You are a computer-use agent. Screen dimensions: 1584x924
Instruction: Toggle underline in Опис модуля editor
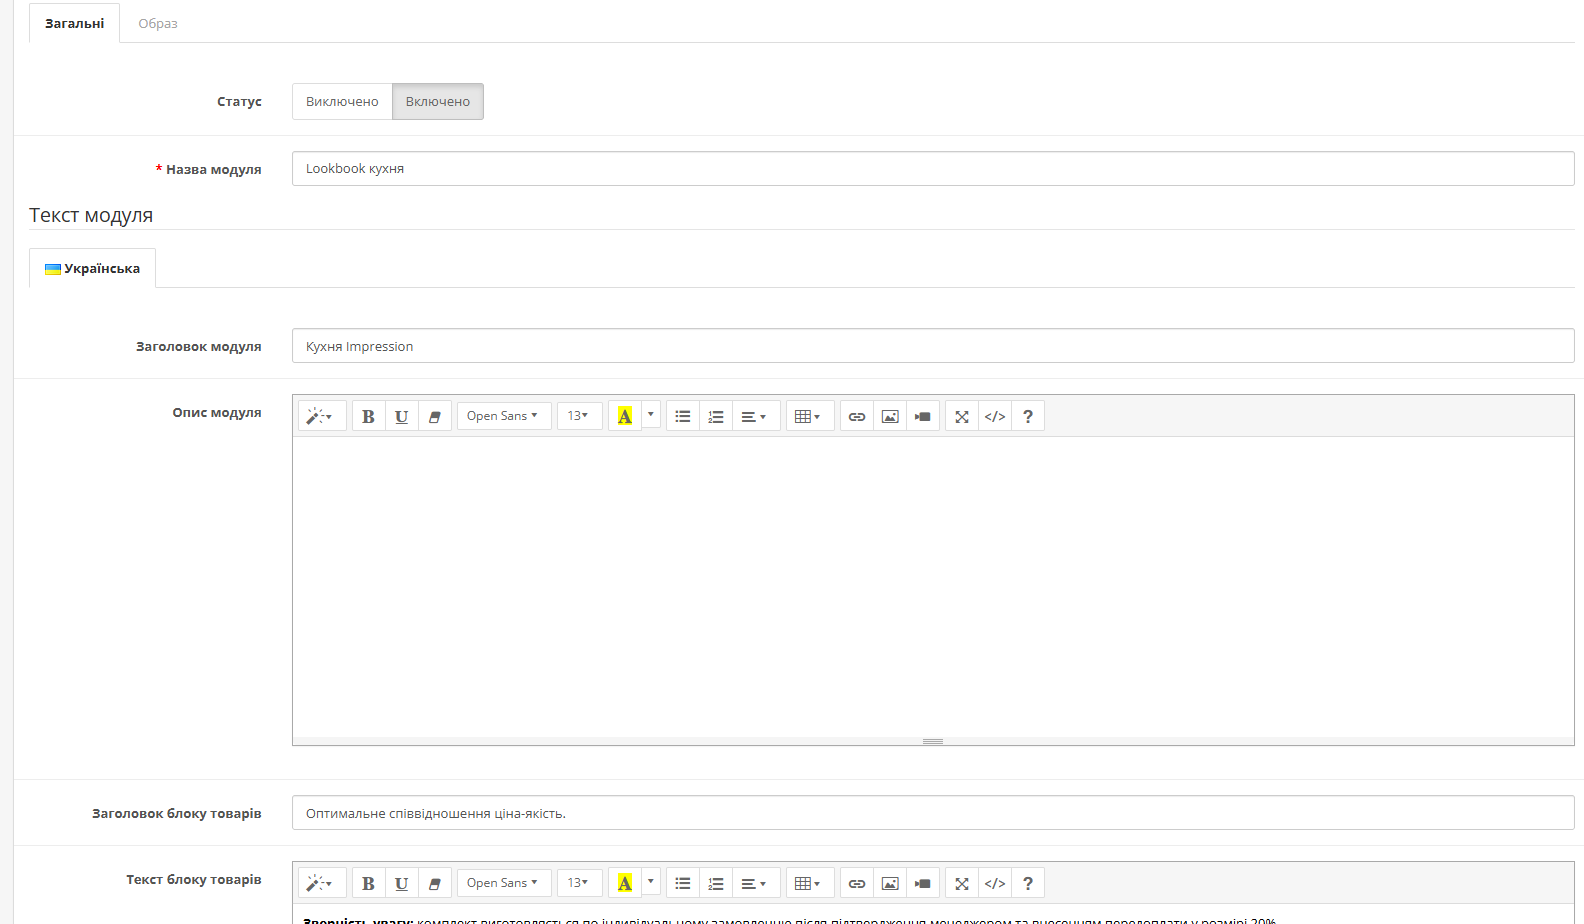tap(401, 416)
